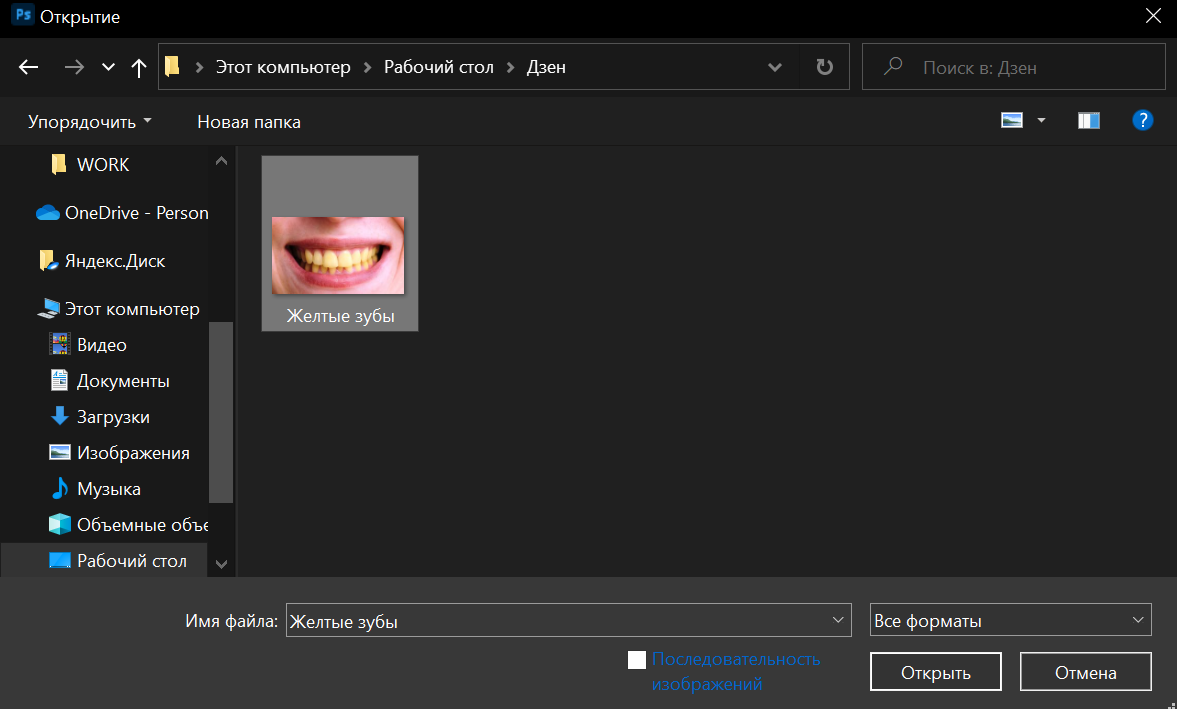Select 'Рабочий стол' in address path
The width and height of the screenshot is (1177, 709).
point(439,67)
